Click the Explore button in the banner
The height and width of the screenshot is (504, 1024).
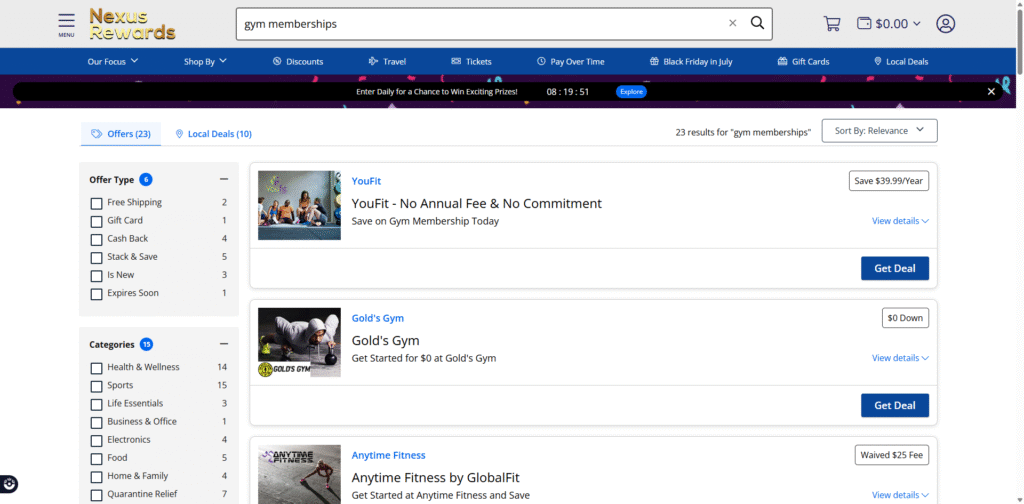point(631,91)
